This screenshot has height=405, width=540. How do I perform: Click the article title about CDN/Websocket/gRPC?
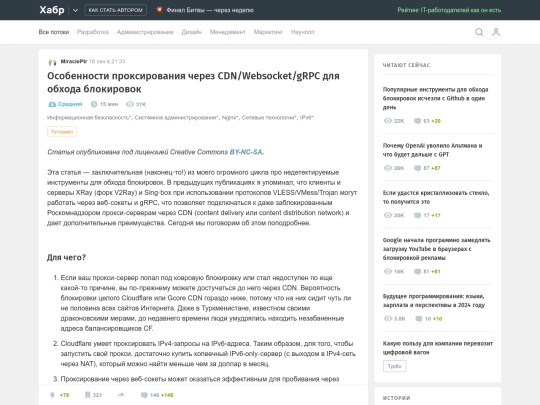[x=193, y=82]
